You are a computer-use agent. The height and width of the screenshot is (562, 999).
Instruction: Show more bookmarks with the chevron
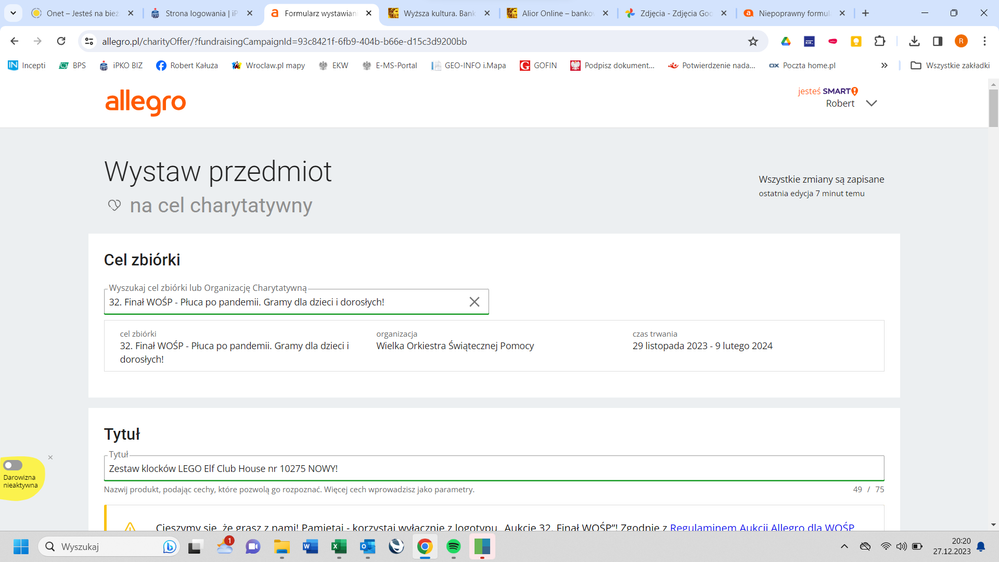(884, 66)
